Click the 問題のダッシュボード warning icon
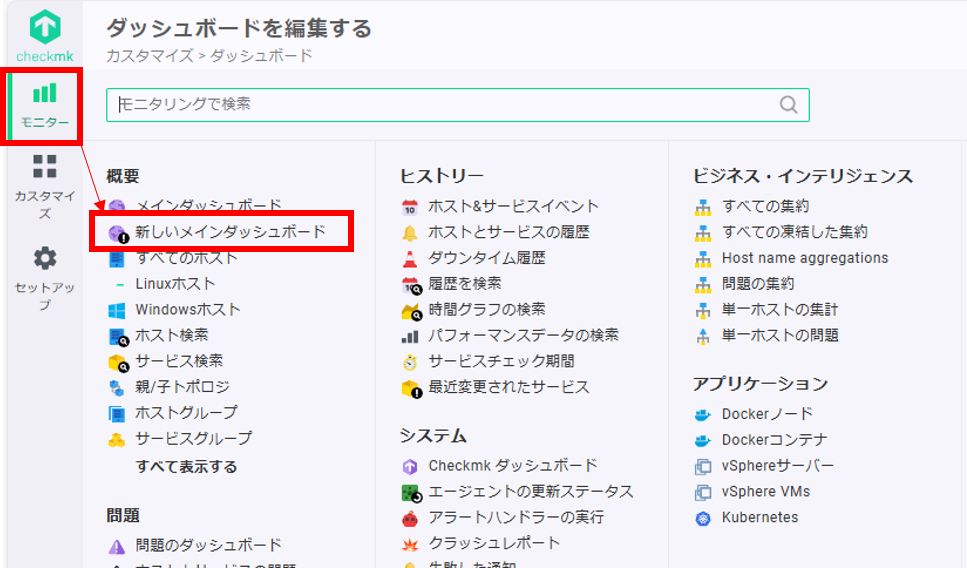The width and height of the screenshot is (967, 568). click(117, 546)
